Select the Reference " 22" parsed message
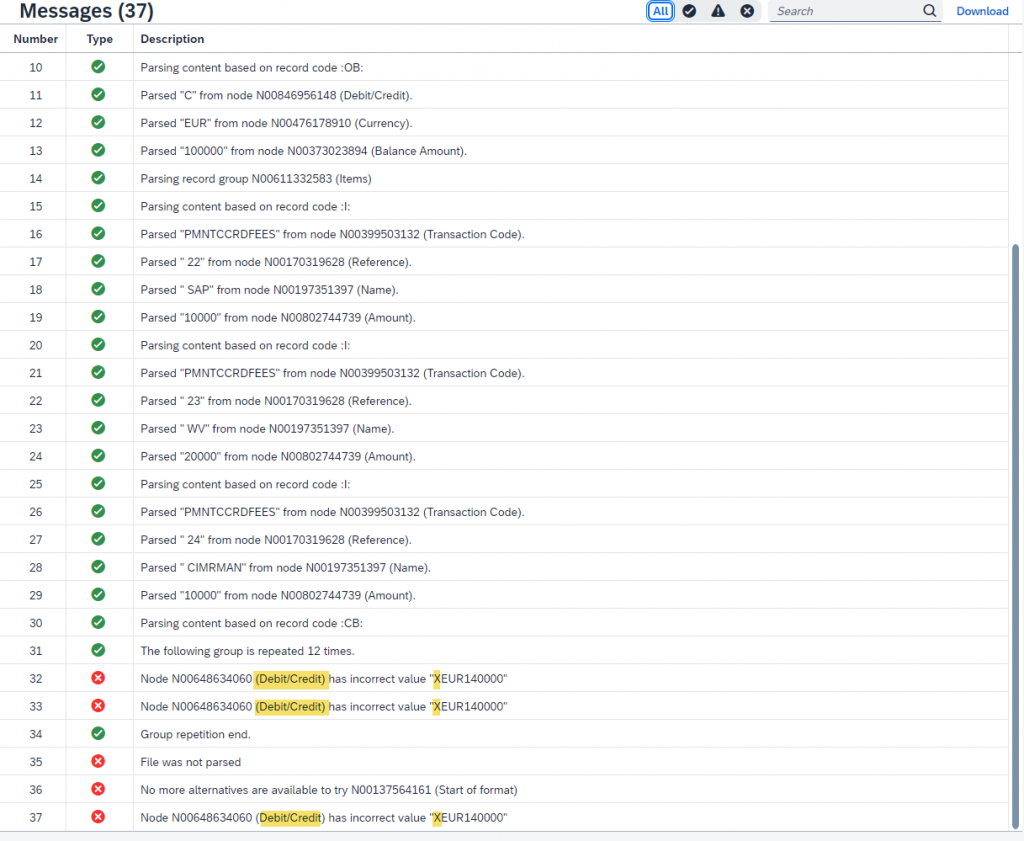Image resolution: width=1024 pixels, height=841 pixels. [276, 262]
